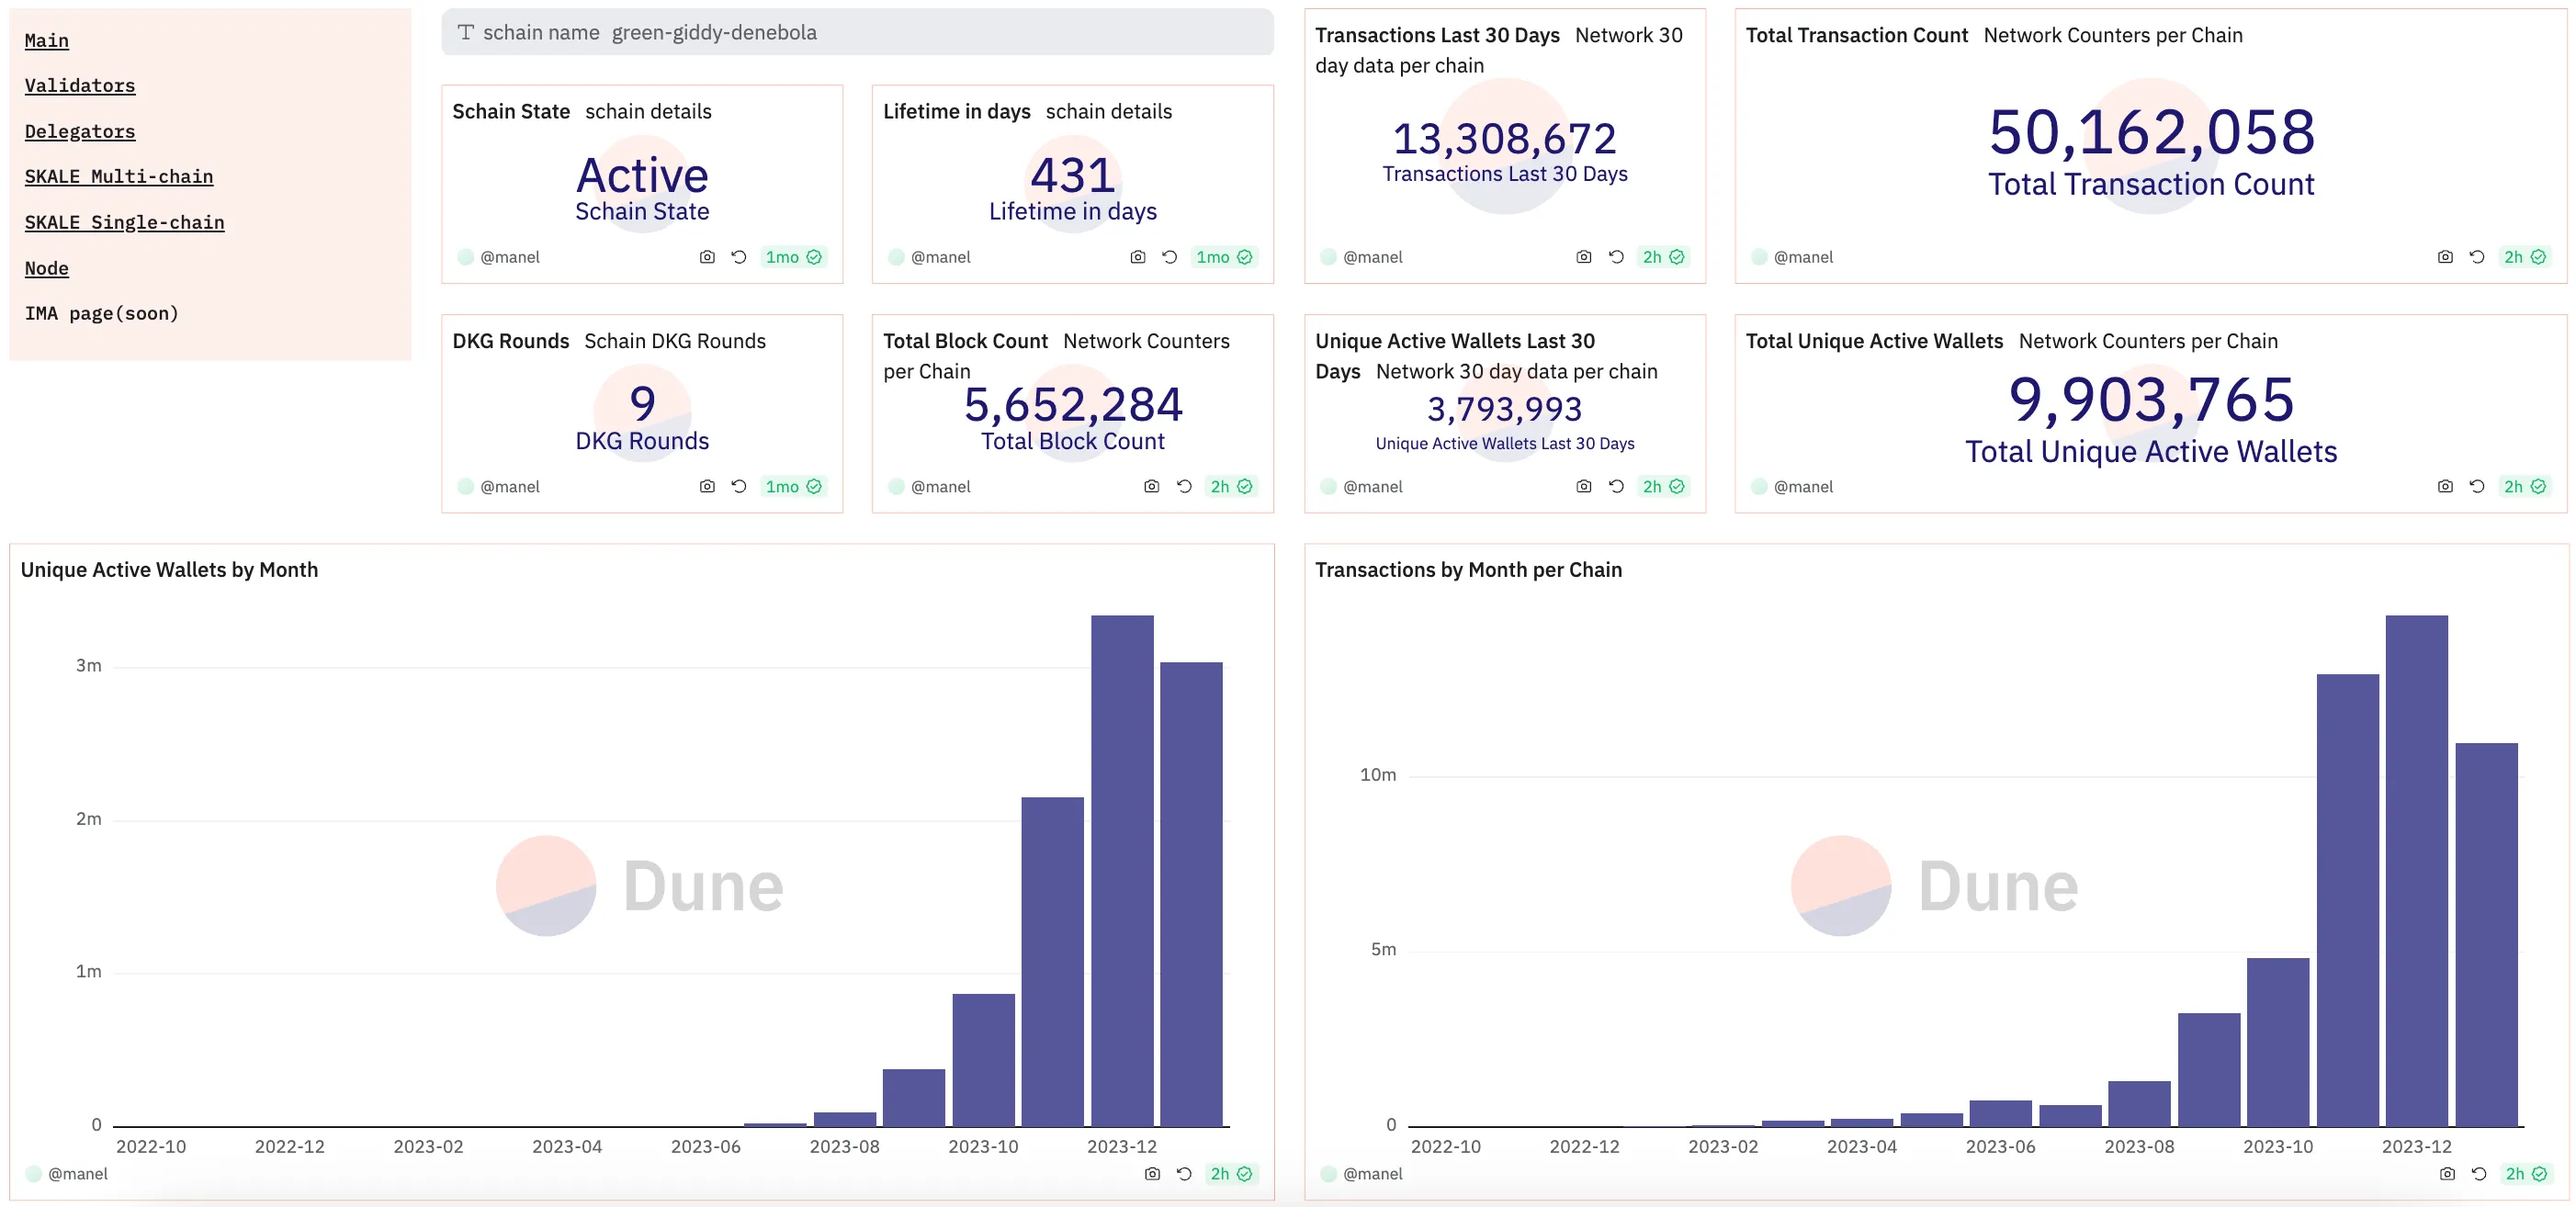The height and width of the screenshot is (1207, 2576).
Task: Open SKALE Single-chain page
Action: [124, 222]
